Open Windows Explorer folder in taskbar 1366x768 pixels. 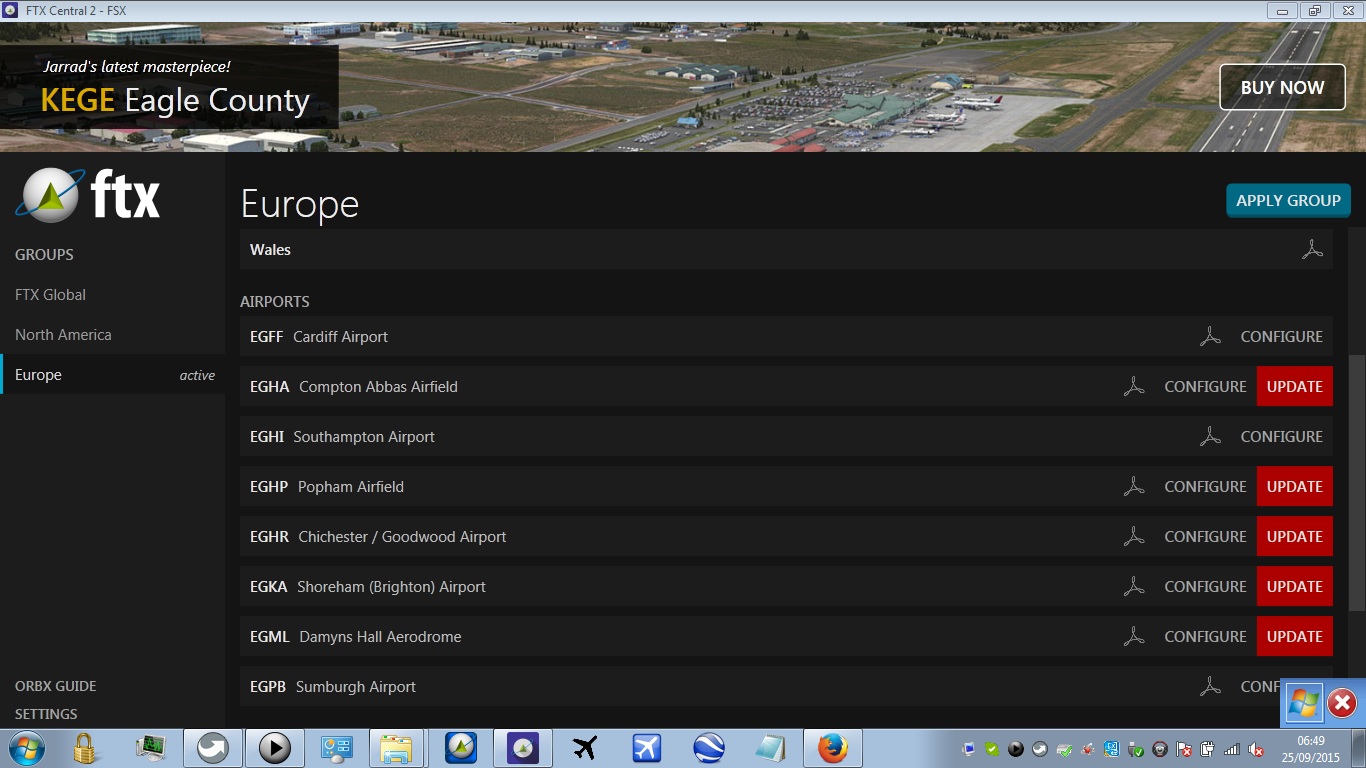396,748
